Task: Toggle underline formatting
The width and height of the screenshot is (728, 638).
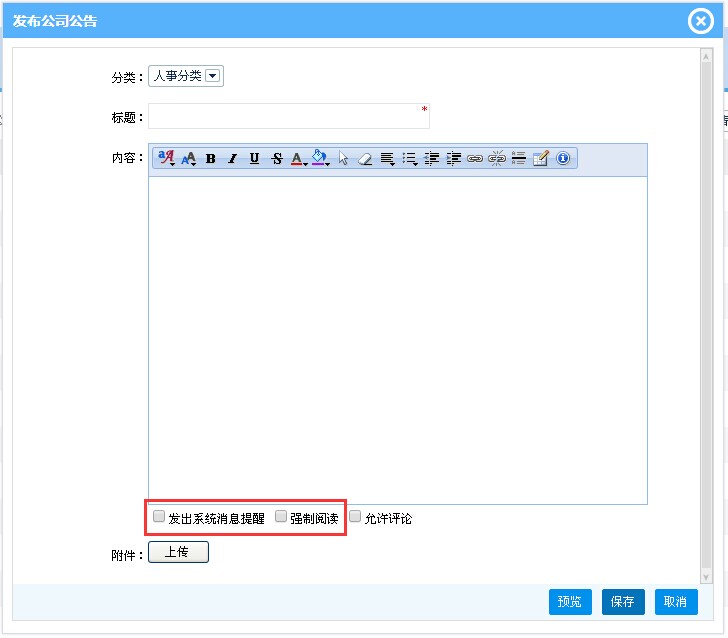Action: click(254, 158)
